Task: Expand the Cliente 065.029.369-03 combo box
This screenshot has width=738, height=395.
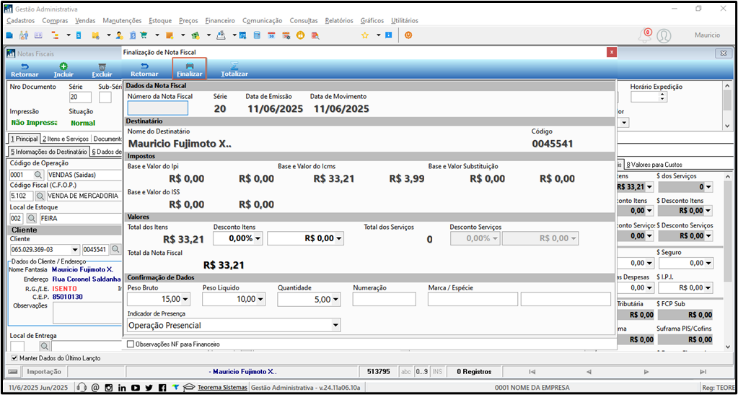Action: click(75, 249)
